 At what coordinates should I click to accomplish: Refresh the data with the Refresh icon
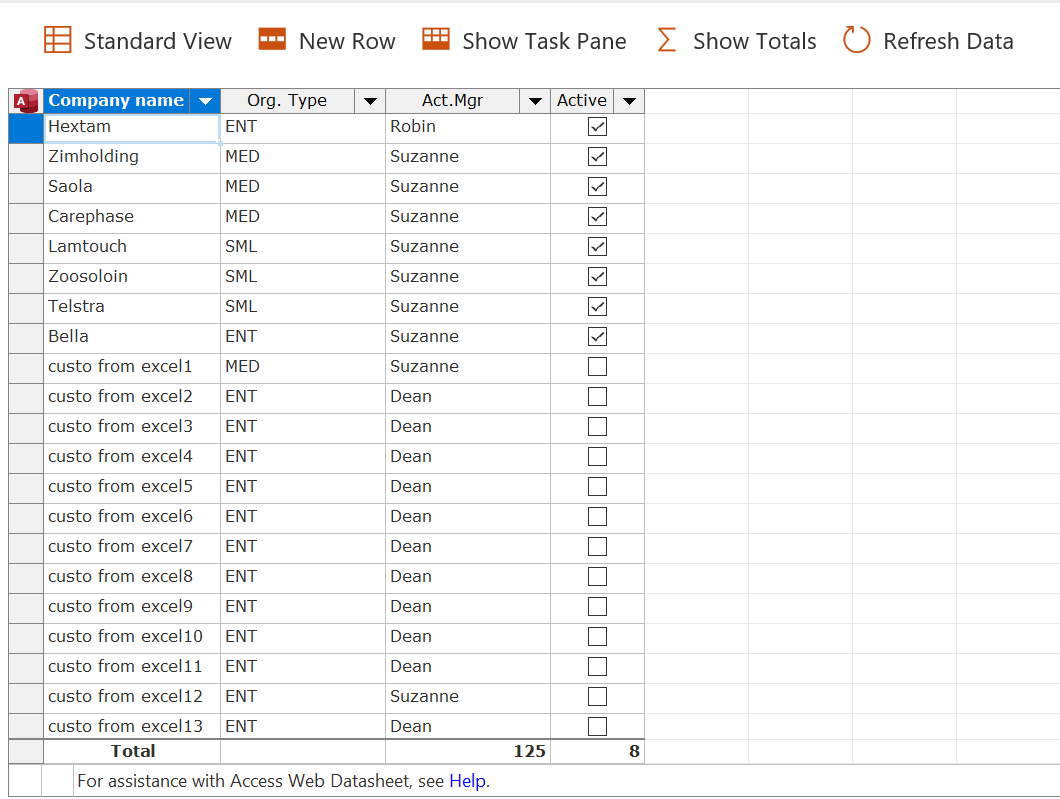856,41
